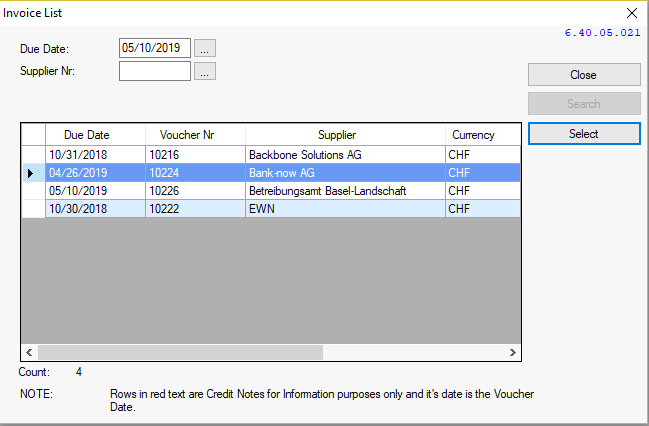This screenshot has height=426, width=649.
Task: Sort by the Currency column header
Action: tap(483, 135)
